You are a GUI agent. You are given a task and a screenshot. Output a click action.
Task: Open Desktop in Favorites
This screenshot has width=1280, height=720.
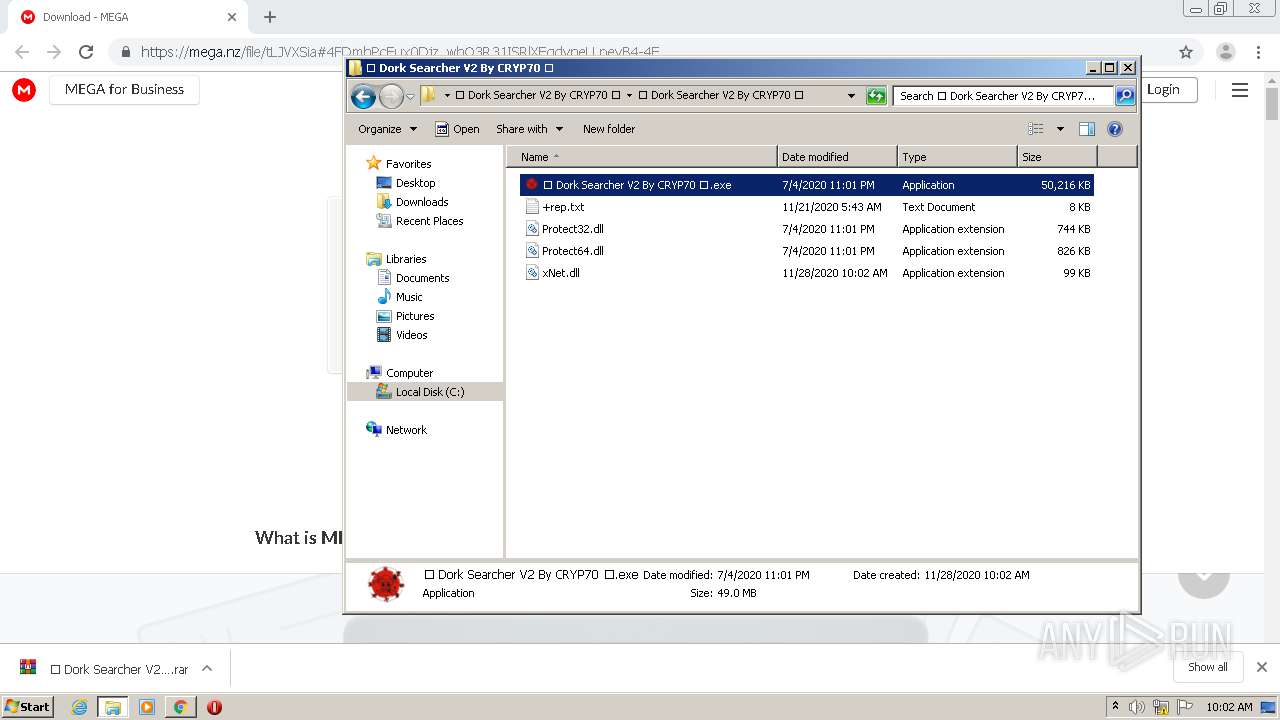pos(415,183)
